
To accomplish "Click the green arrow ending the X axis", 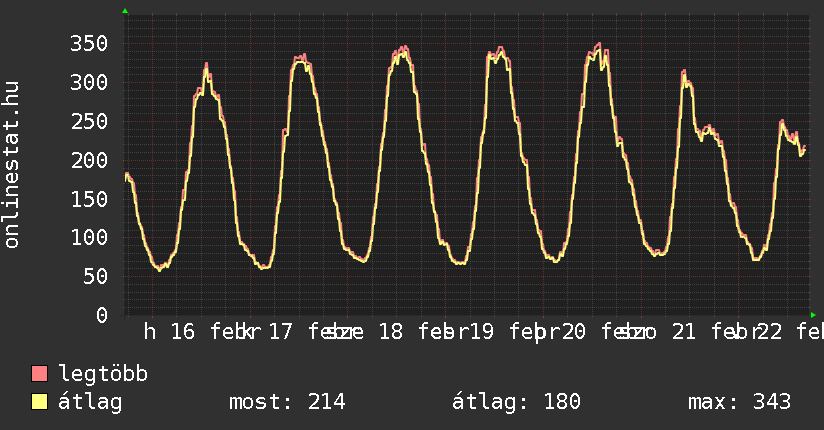I will (814, 315).
